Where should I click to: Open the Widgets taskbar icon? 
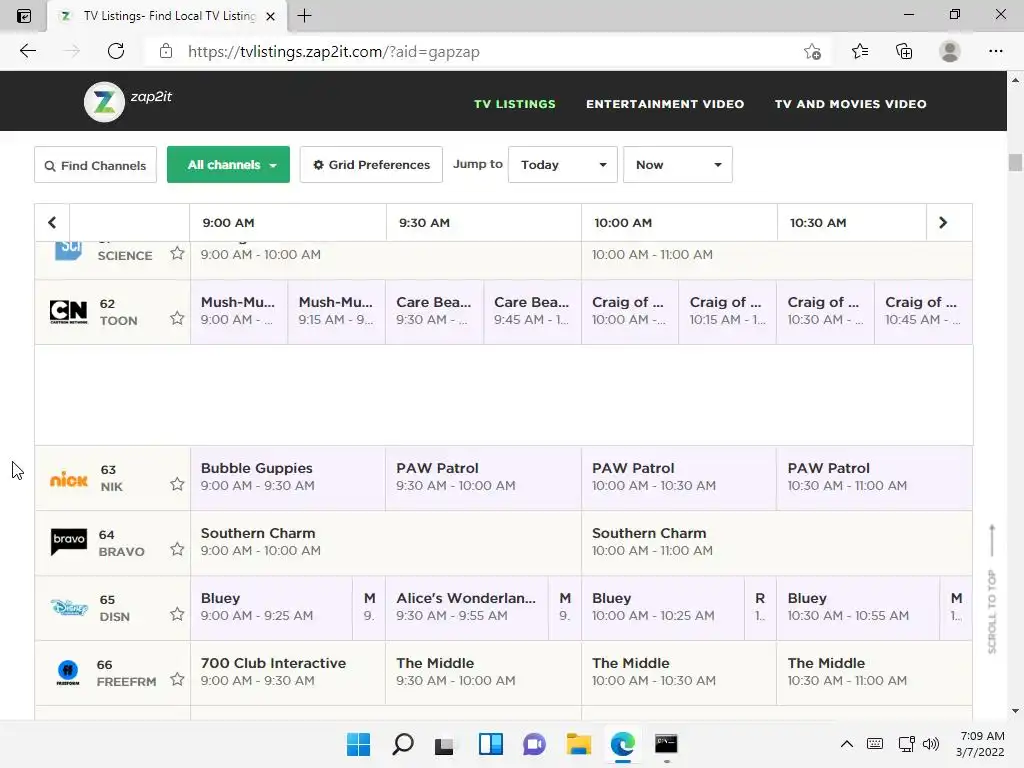(490, 744)
